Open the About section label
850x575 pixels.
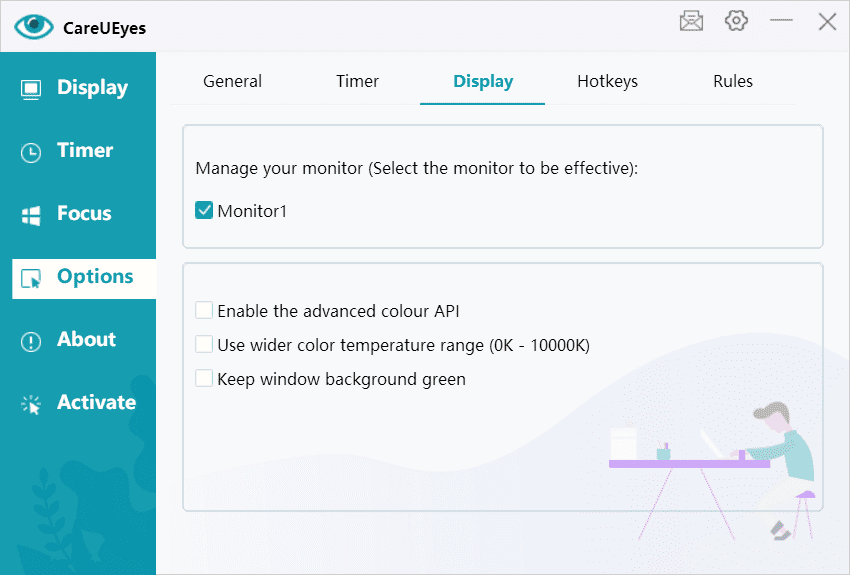87,340
